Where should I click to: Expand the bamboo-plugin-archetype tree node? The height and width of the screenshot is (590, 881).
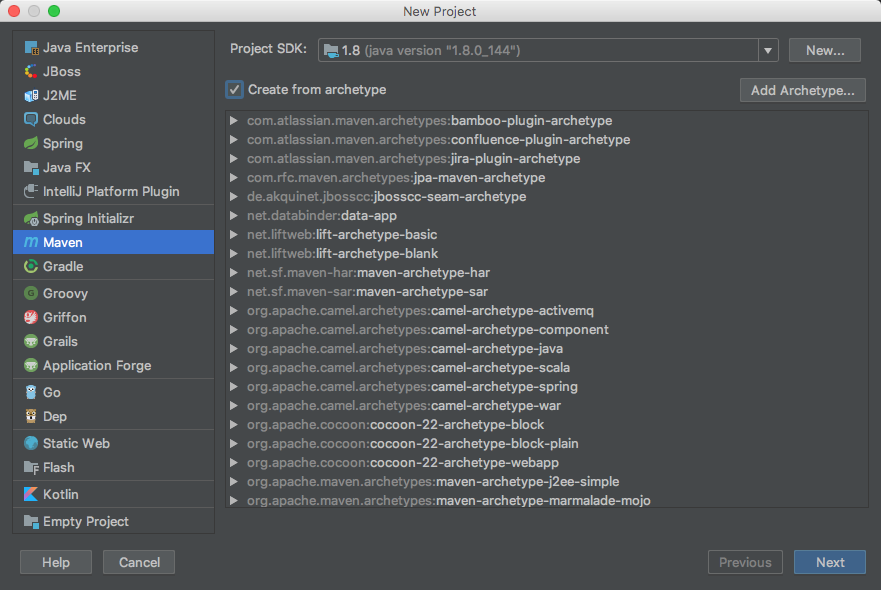pos(234,121)
